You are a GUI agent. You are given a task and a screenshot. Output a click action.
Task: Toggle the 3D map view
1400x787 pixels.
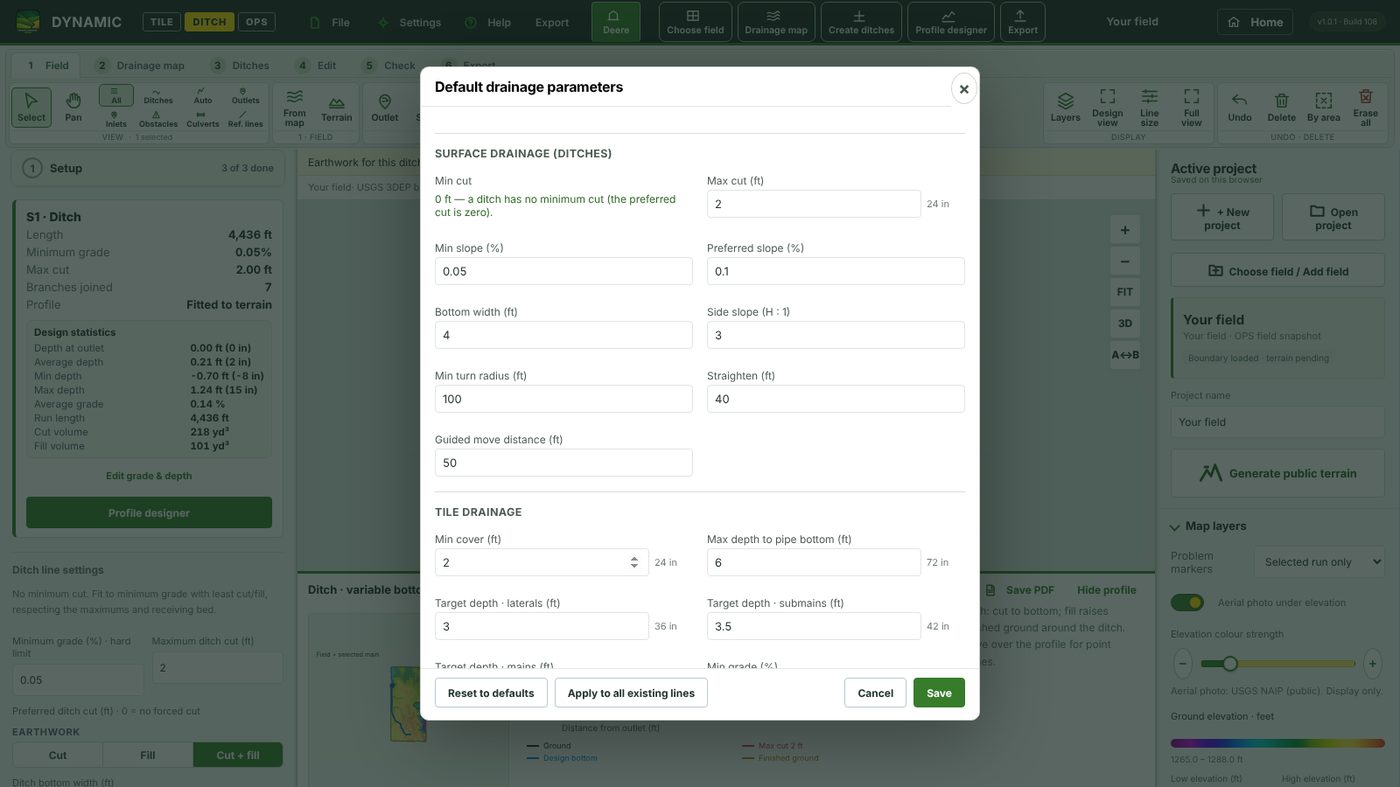[1125, 323]
